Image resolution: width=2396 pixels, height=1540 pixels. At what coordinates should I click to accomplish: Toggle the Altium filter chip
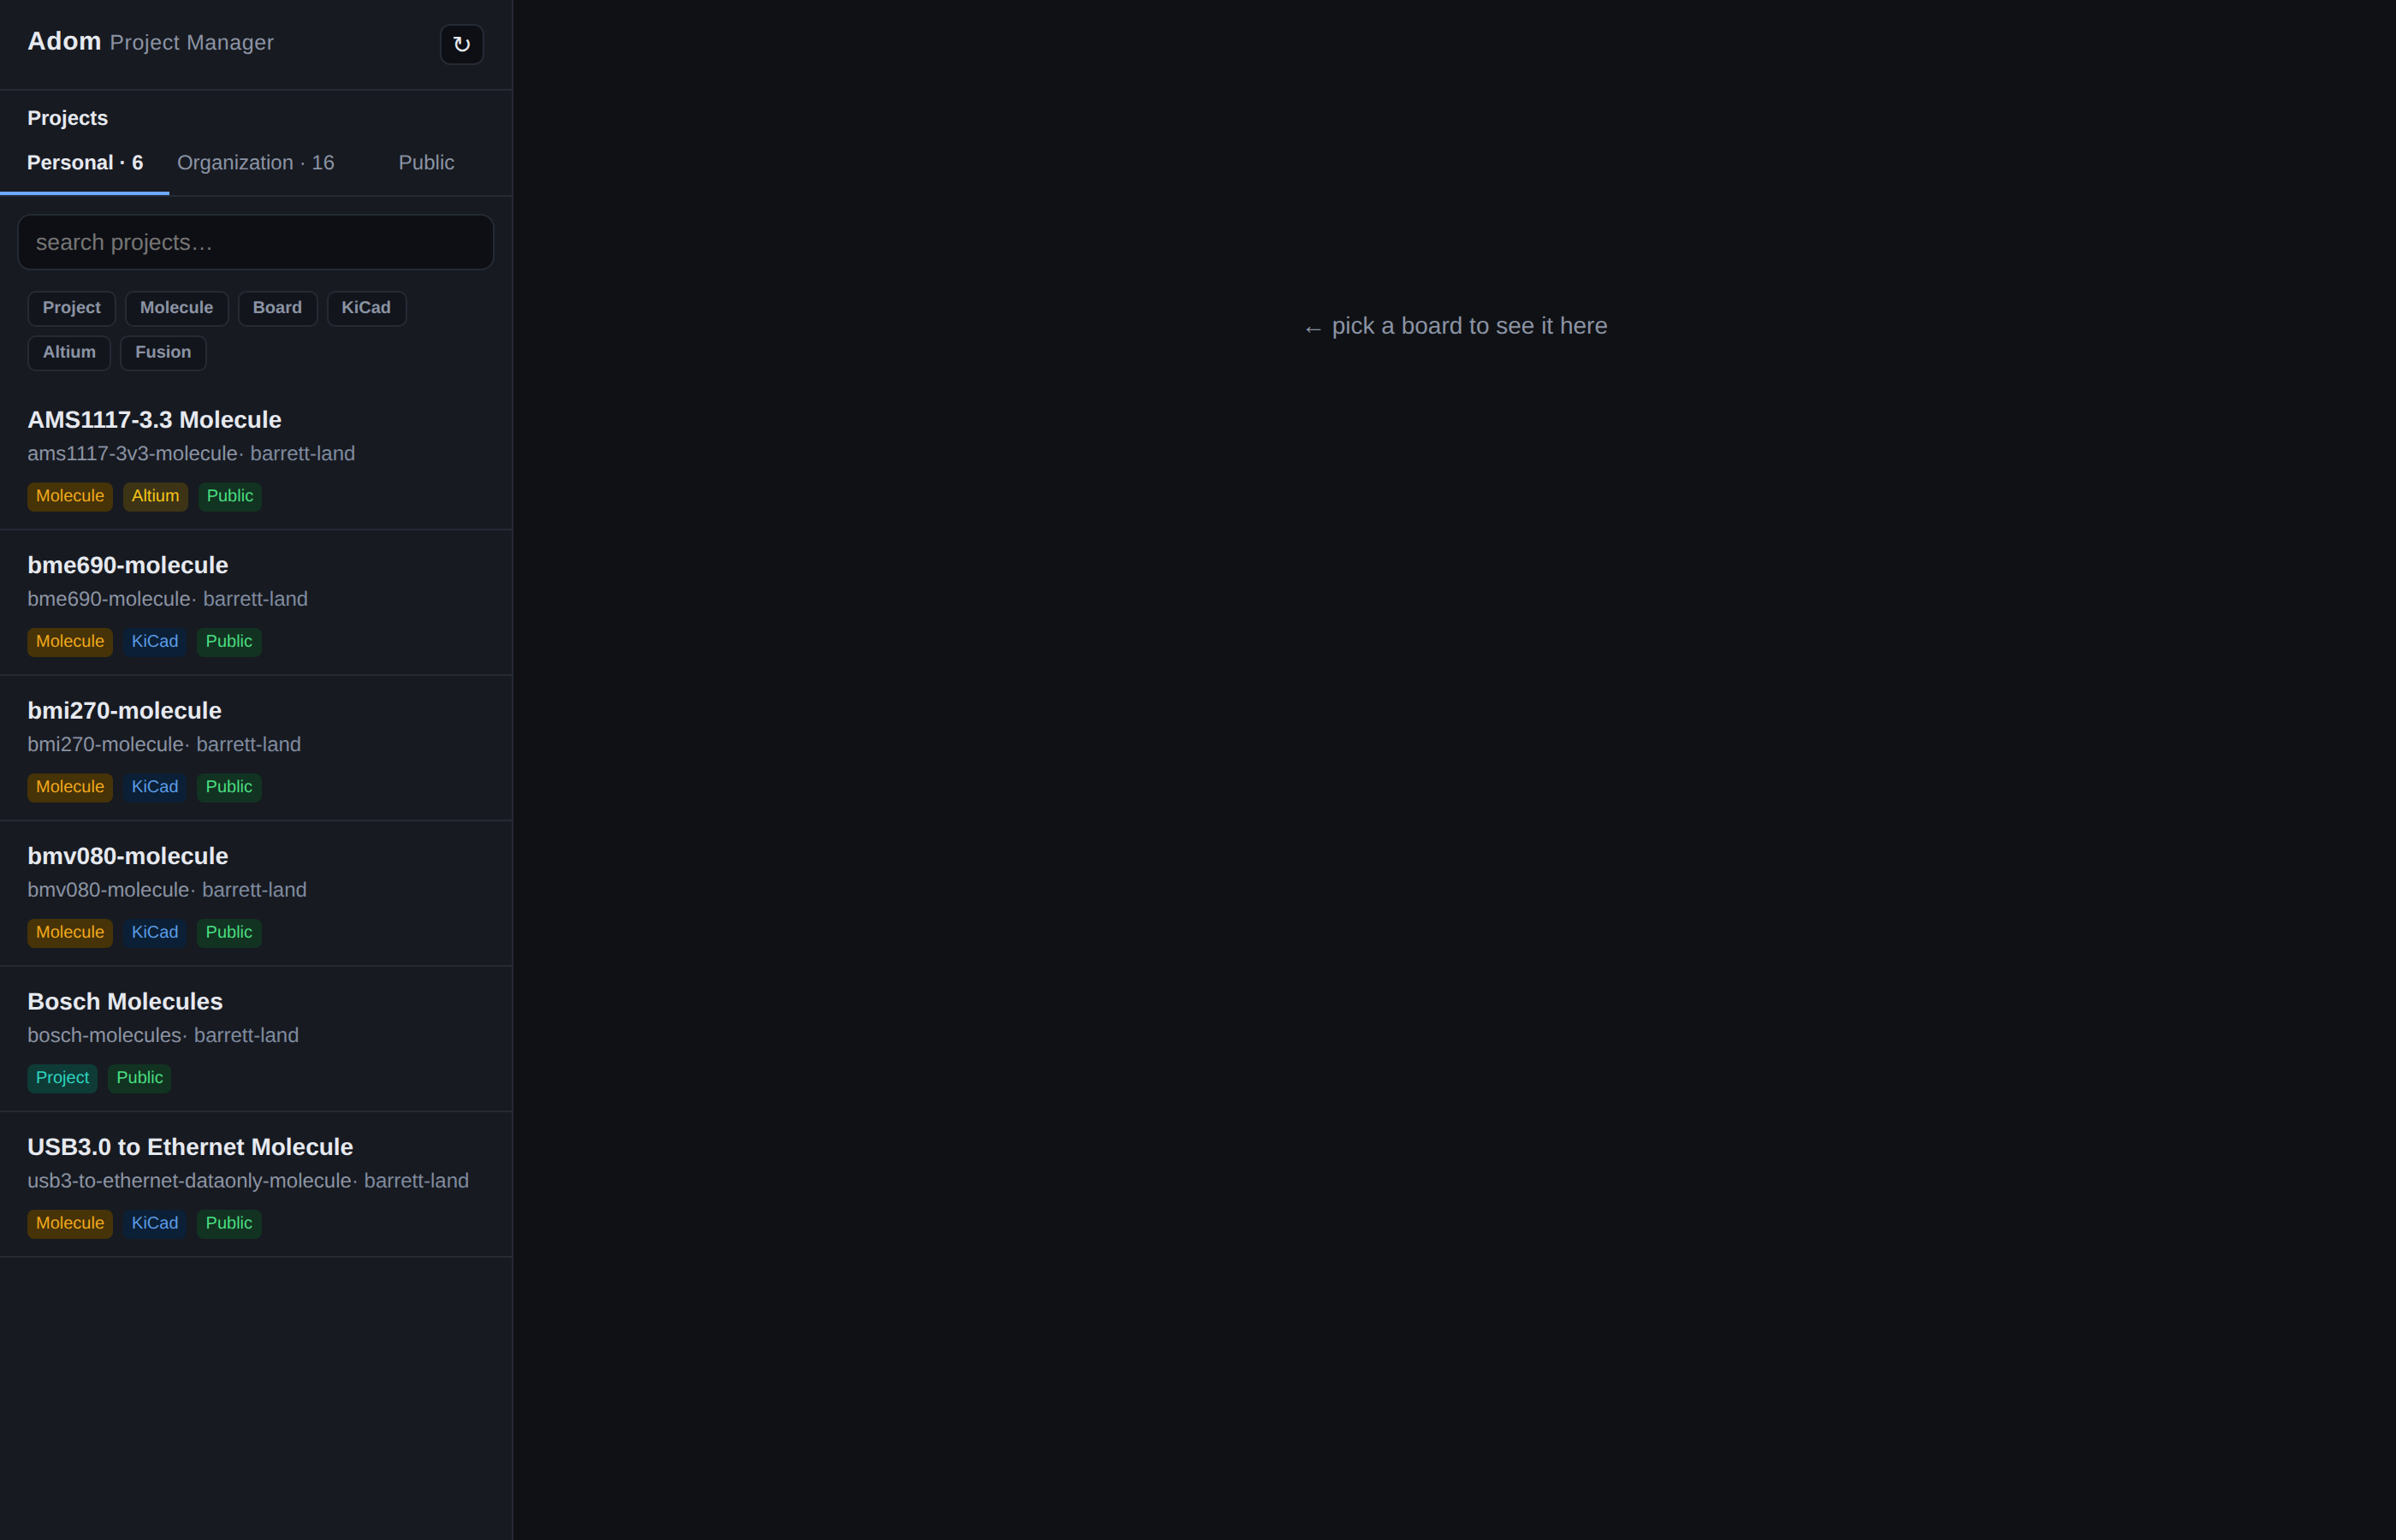click(69, 353)
